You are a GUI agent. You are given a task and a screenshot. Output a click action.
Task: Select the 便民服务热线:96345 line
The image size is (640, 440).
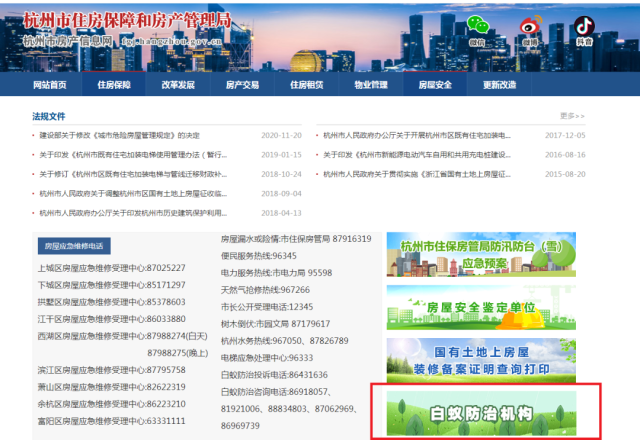tap(259, 256)
